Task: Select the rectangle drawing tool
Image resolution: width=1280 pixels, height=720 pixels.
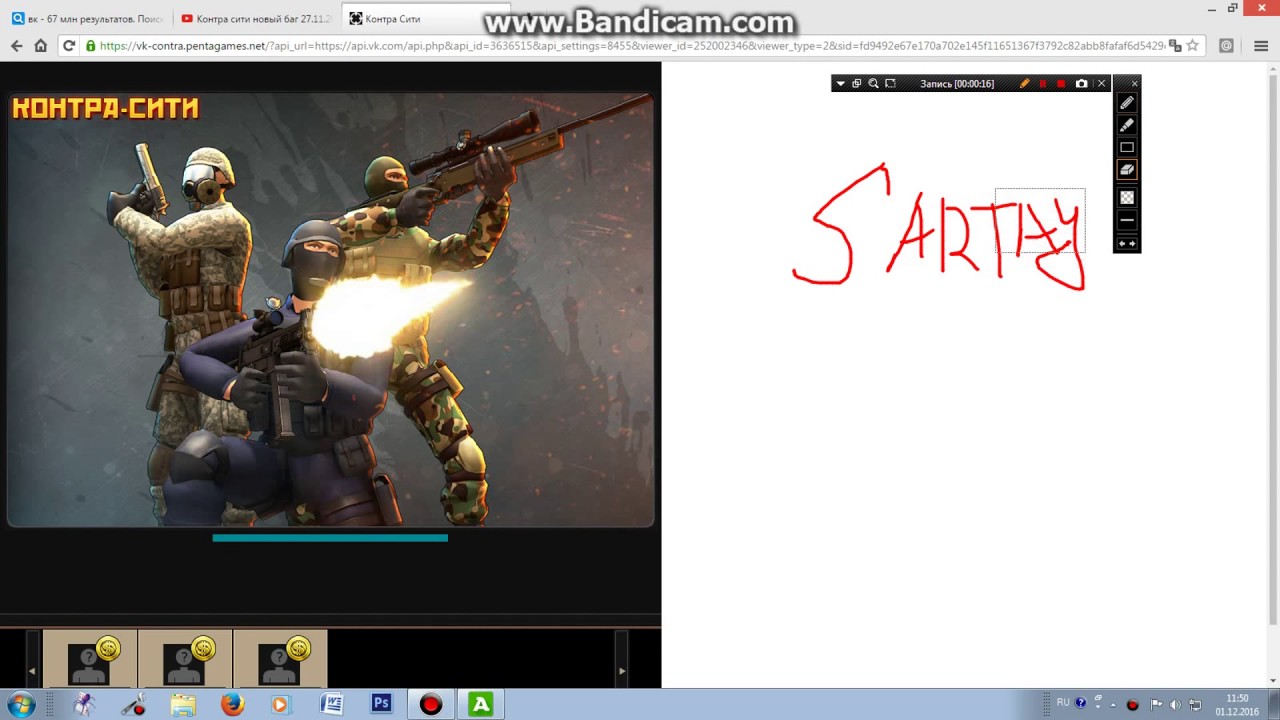Action: pyautogui.click(x=1127, y=147)
